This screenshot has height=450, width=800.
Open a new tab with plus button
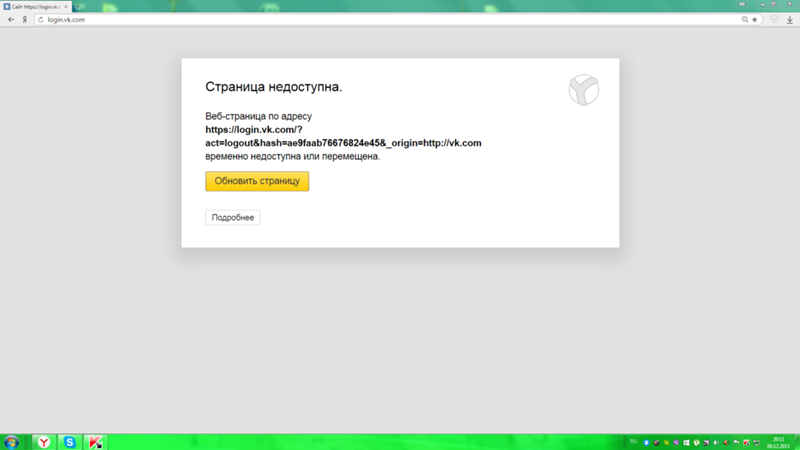pos(79,7)
